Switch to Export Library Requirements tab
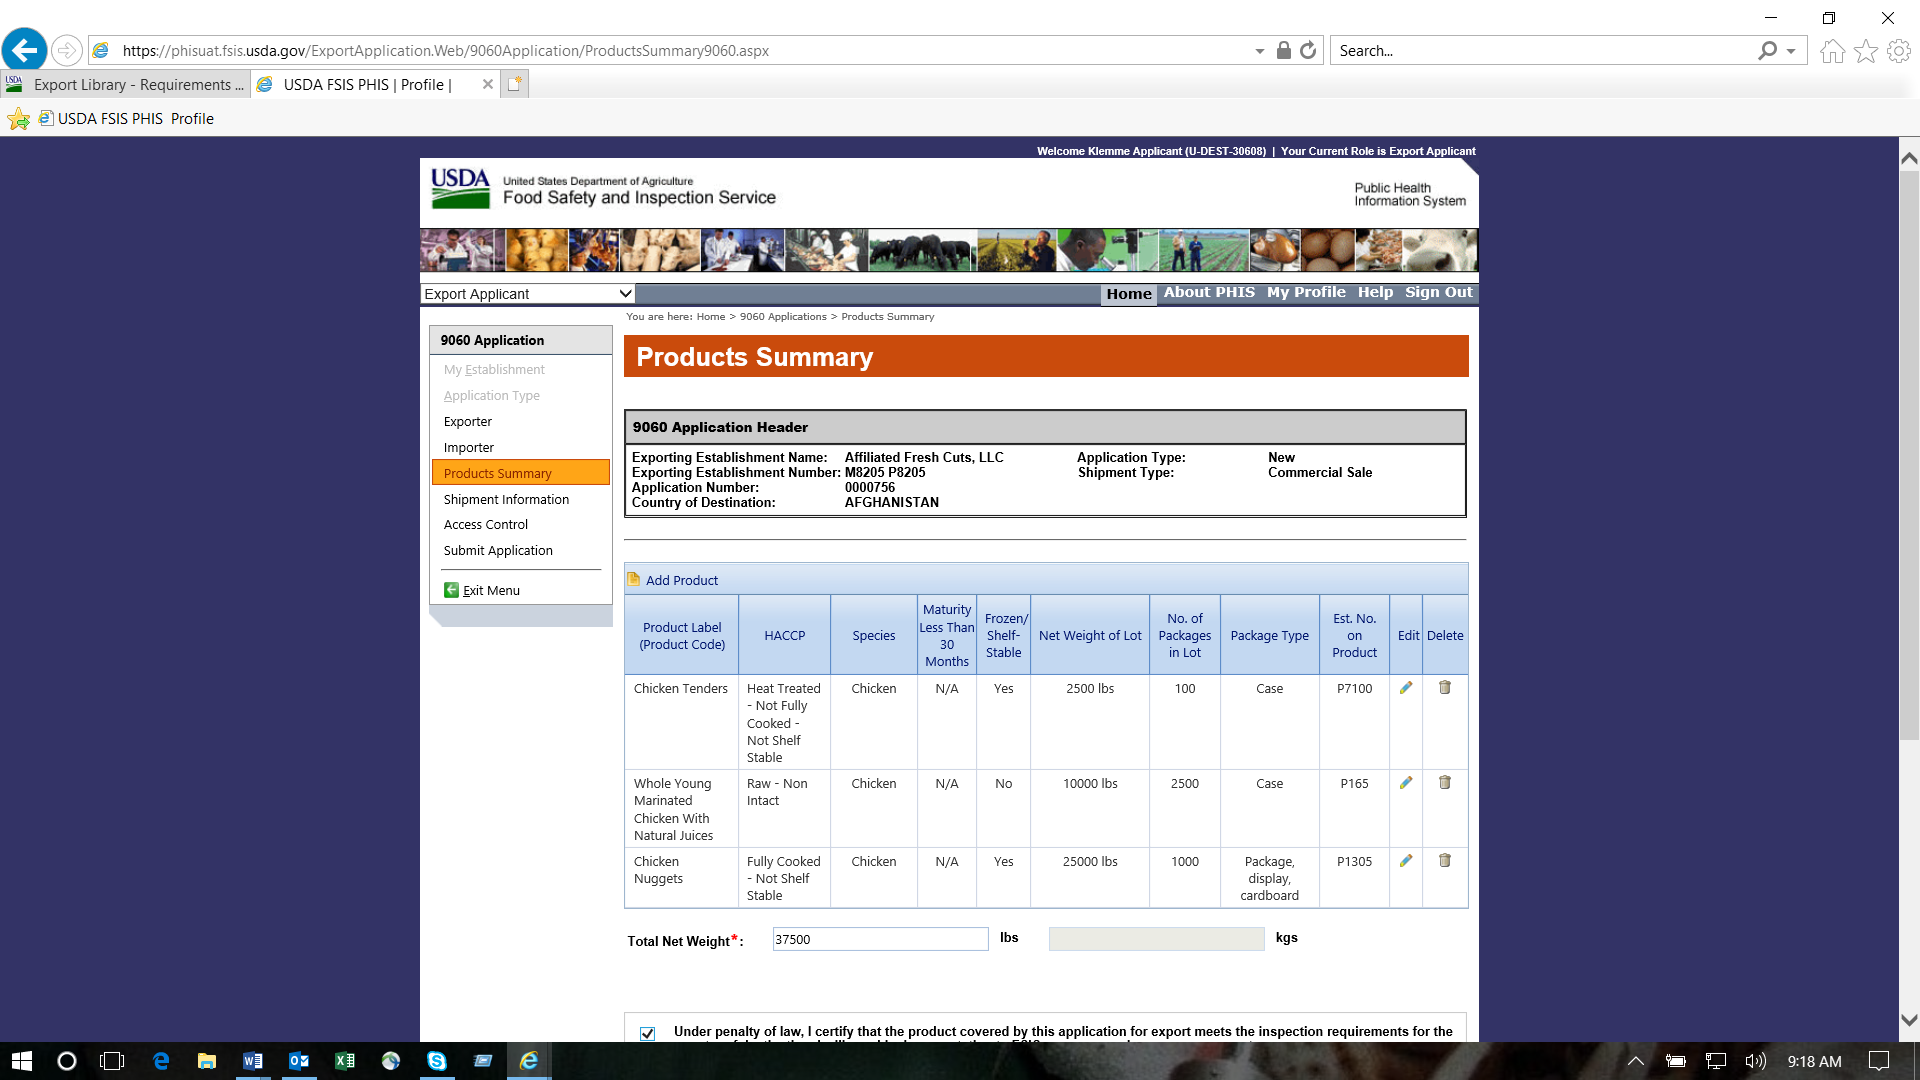 coord(127,85)
